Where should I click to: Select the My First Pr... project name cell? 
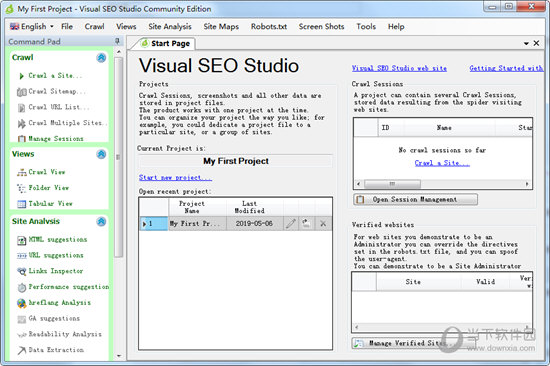coord(197,224)
